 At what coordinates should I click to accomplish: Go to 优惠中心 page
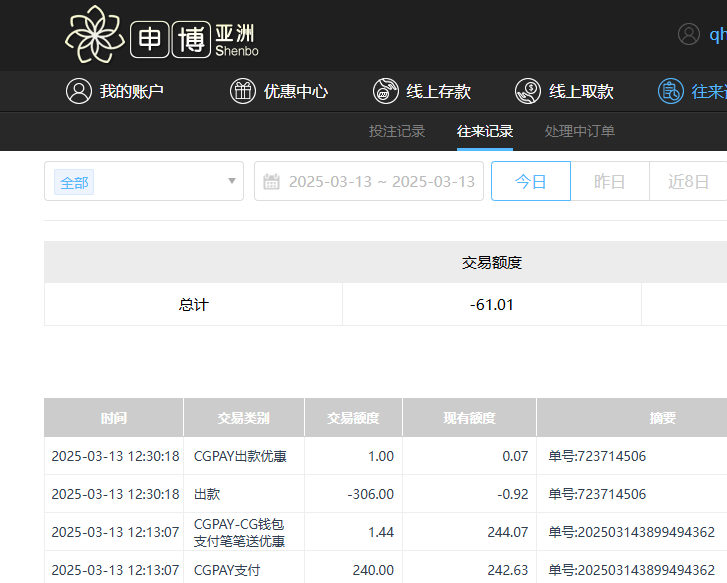pyautogui.click(x=295, y=91)
